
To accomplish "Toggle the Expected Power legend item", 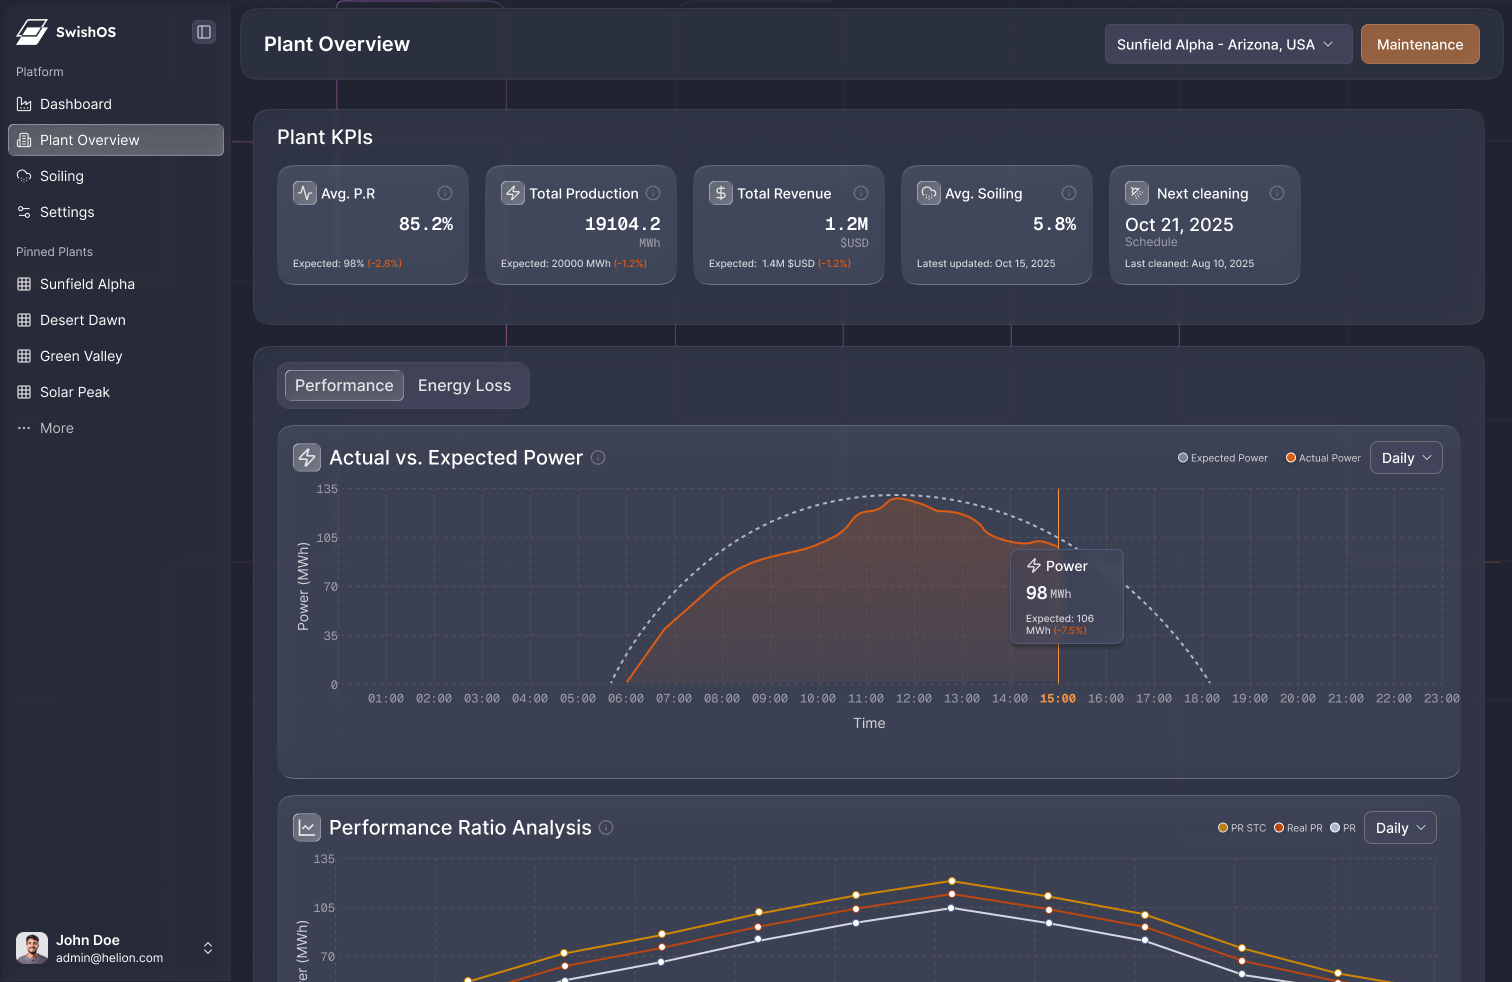I will coord(1222,457).
